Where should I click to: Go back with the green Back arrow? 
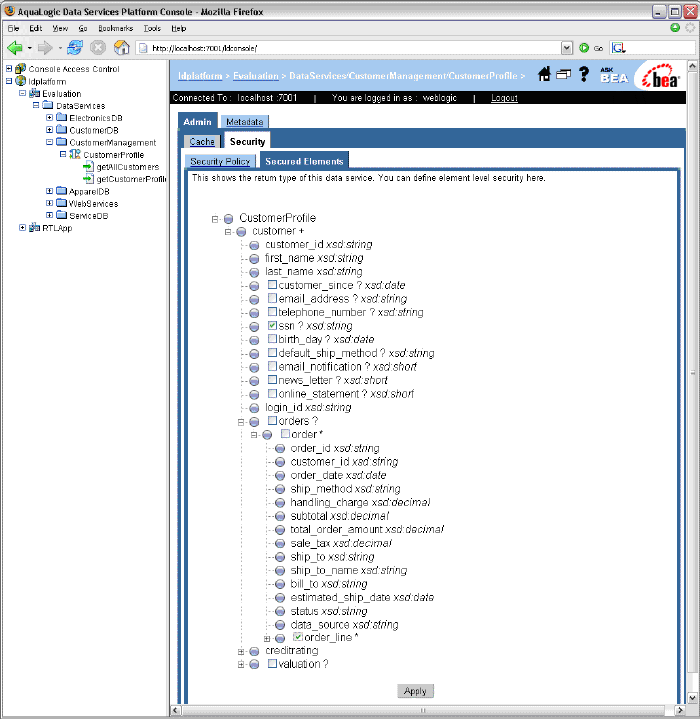click(15, 47)
